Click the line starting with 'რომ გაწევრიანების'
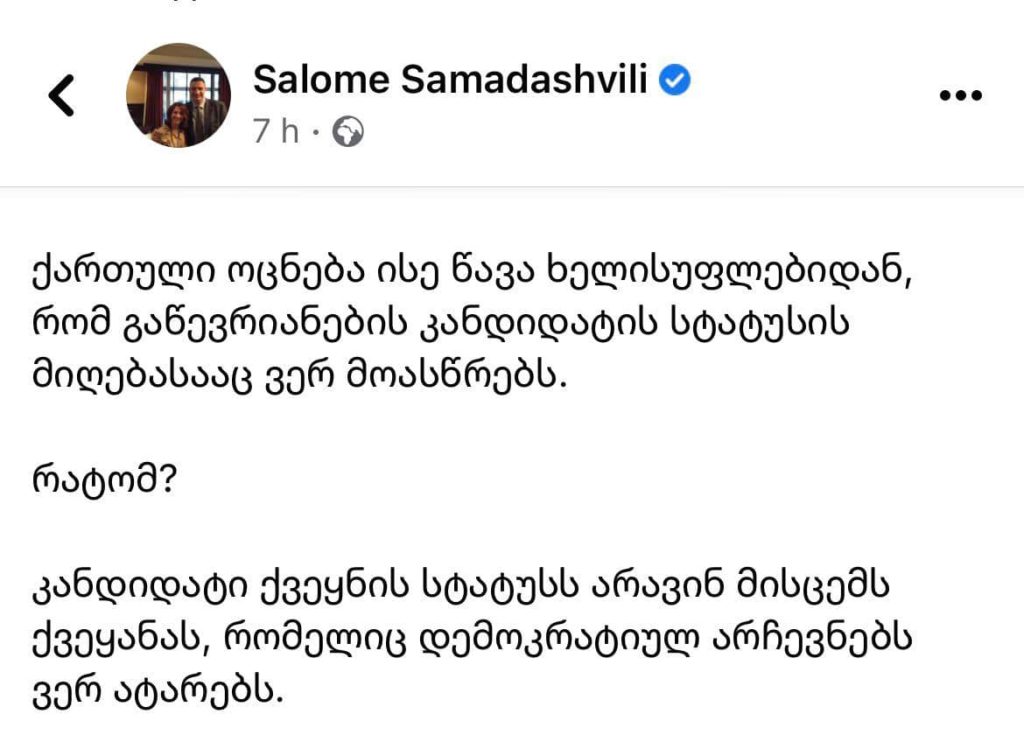 pos(441,324)
